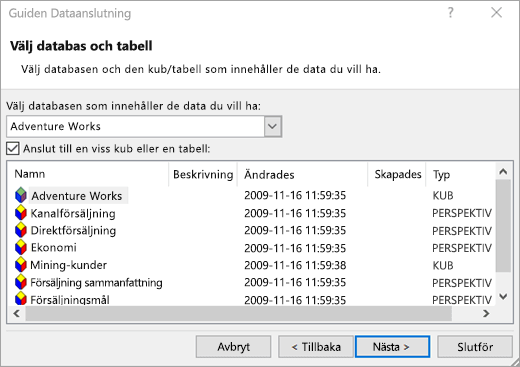Click the Direktförsäljning perspective icon
Viewport: 520px width, 367px height.
point(21,230)
